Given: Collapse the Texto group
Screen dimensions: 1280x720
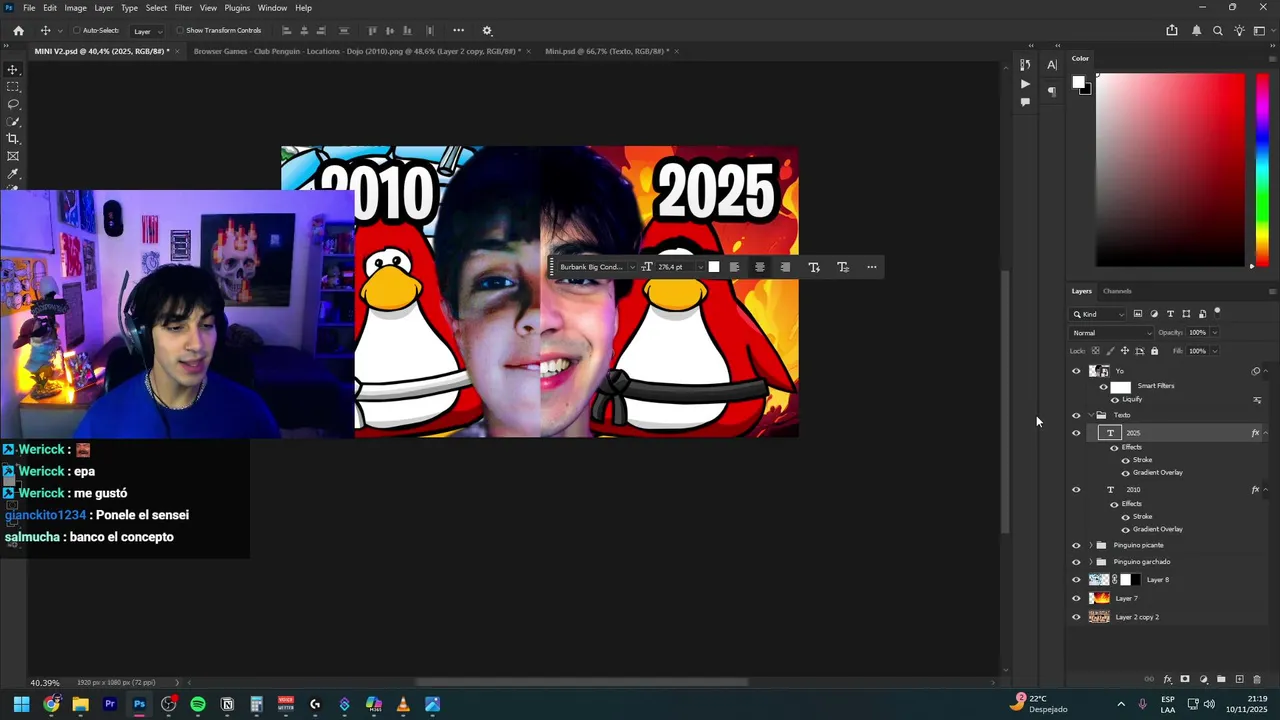Looking at the screenshot, I should (x=1091, y=415).
